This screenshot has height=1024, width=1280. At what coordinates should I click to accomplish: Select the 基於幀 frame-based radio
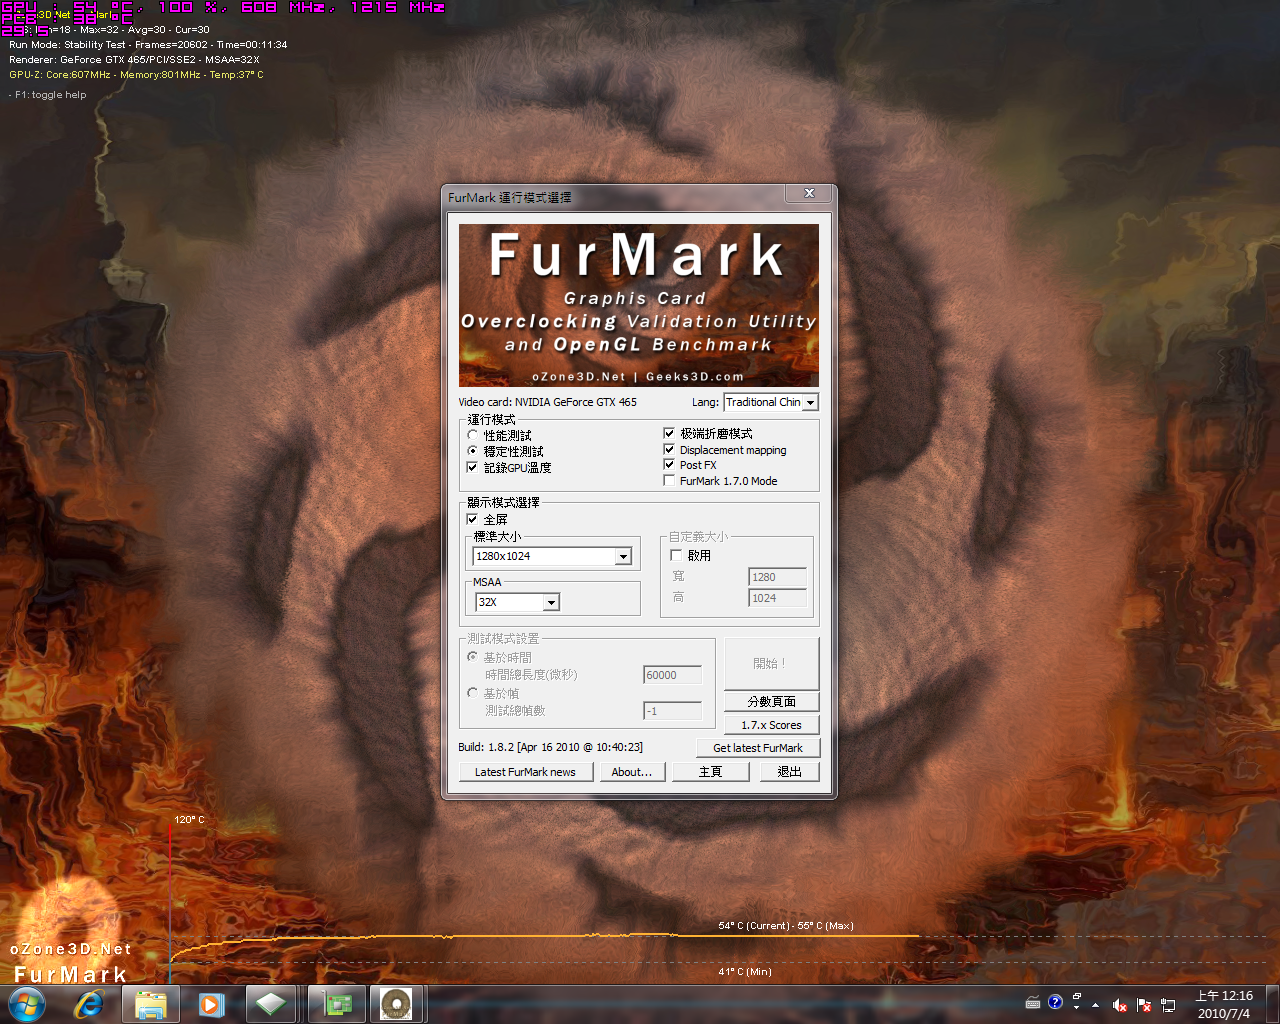click(472, 693)
